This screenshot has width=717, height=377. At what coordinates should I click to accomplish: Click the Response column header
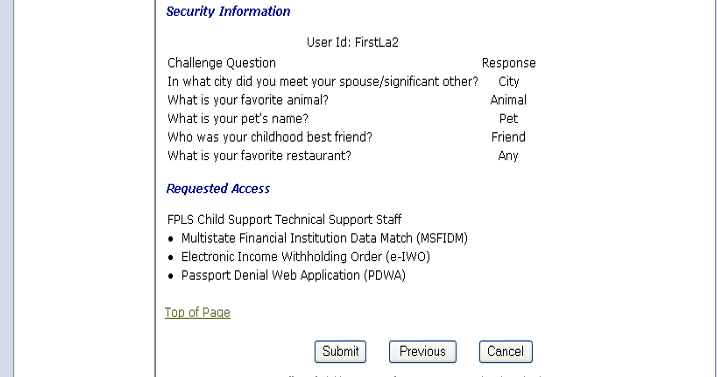[508, 63]
